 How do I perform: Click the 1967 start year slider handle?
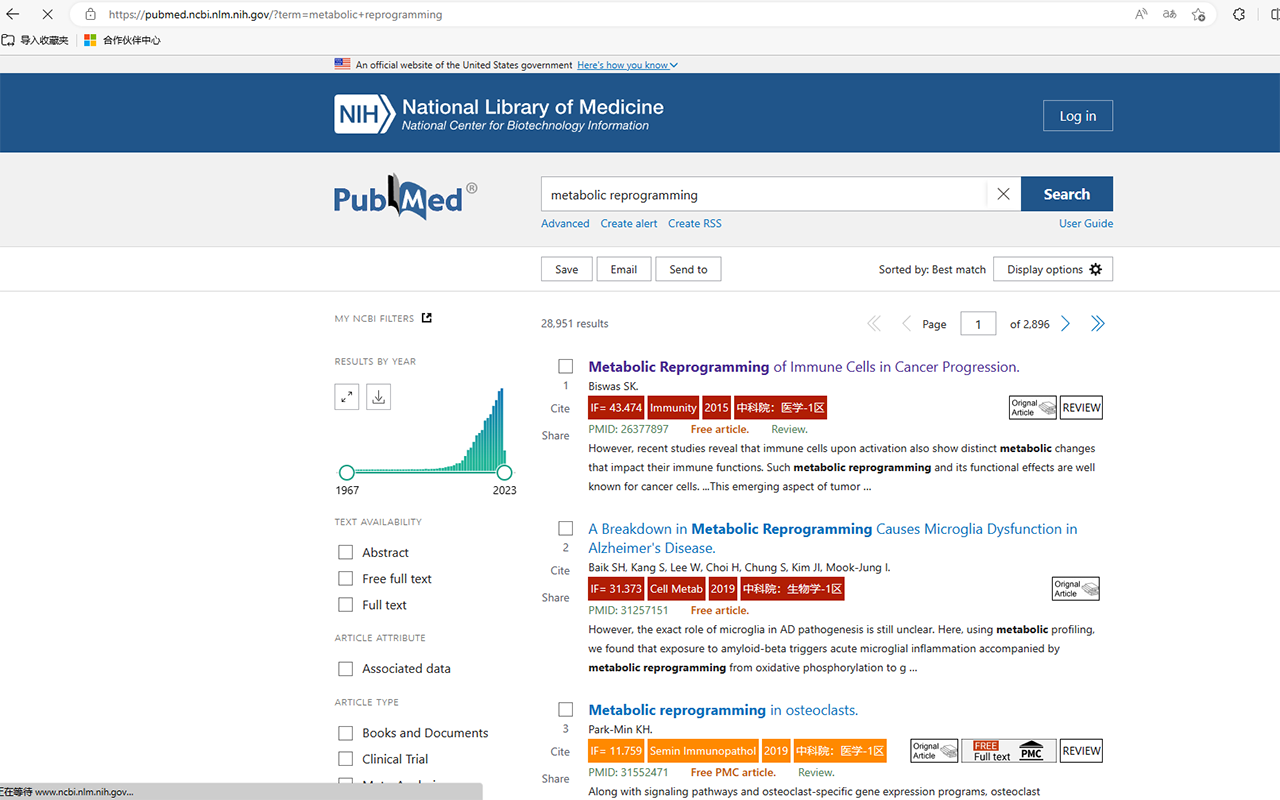tap(346, 472)
